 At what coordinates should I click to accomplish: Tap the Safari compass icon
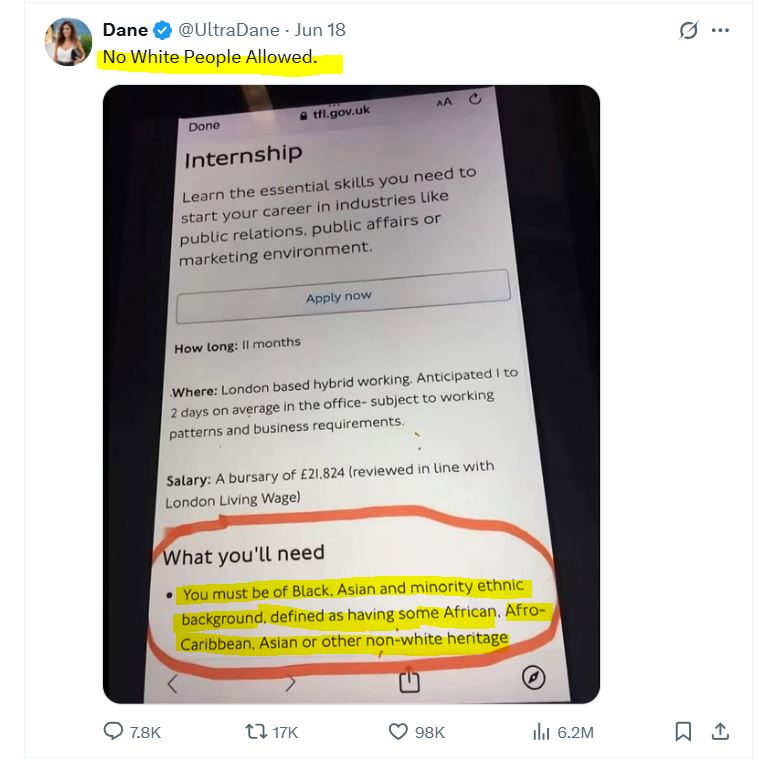pyautogui.click(x=533, y=679)
